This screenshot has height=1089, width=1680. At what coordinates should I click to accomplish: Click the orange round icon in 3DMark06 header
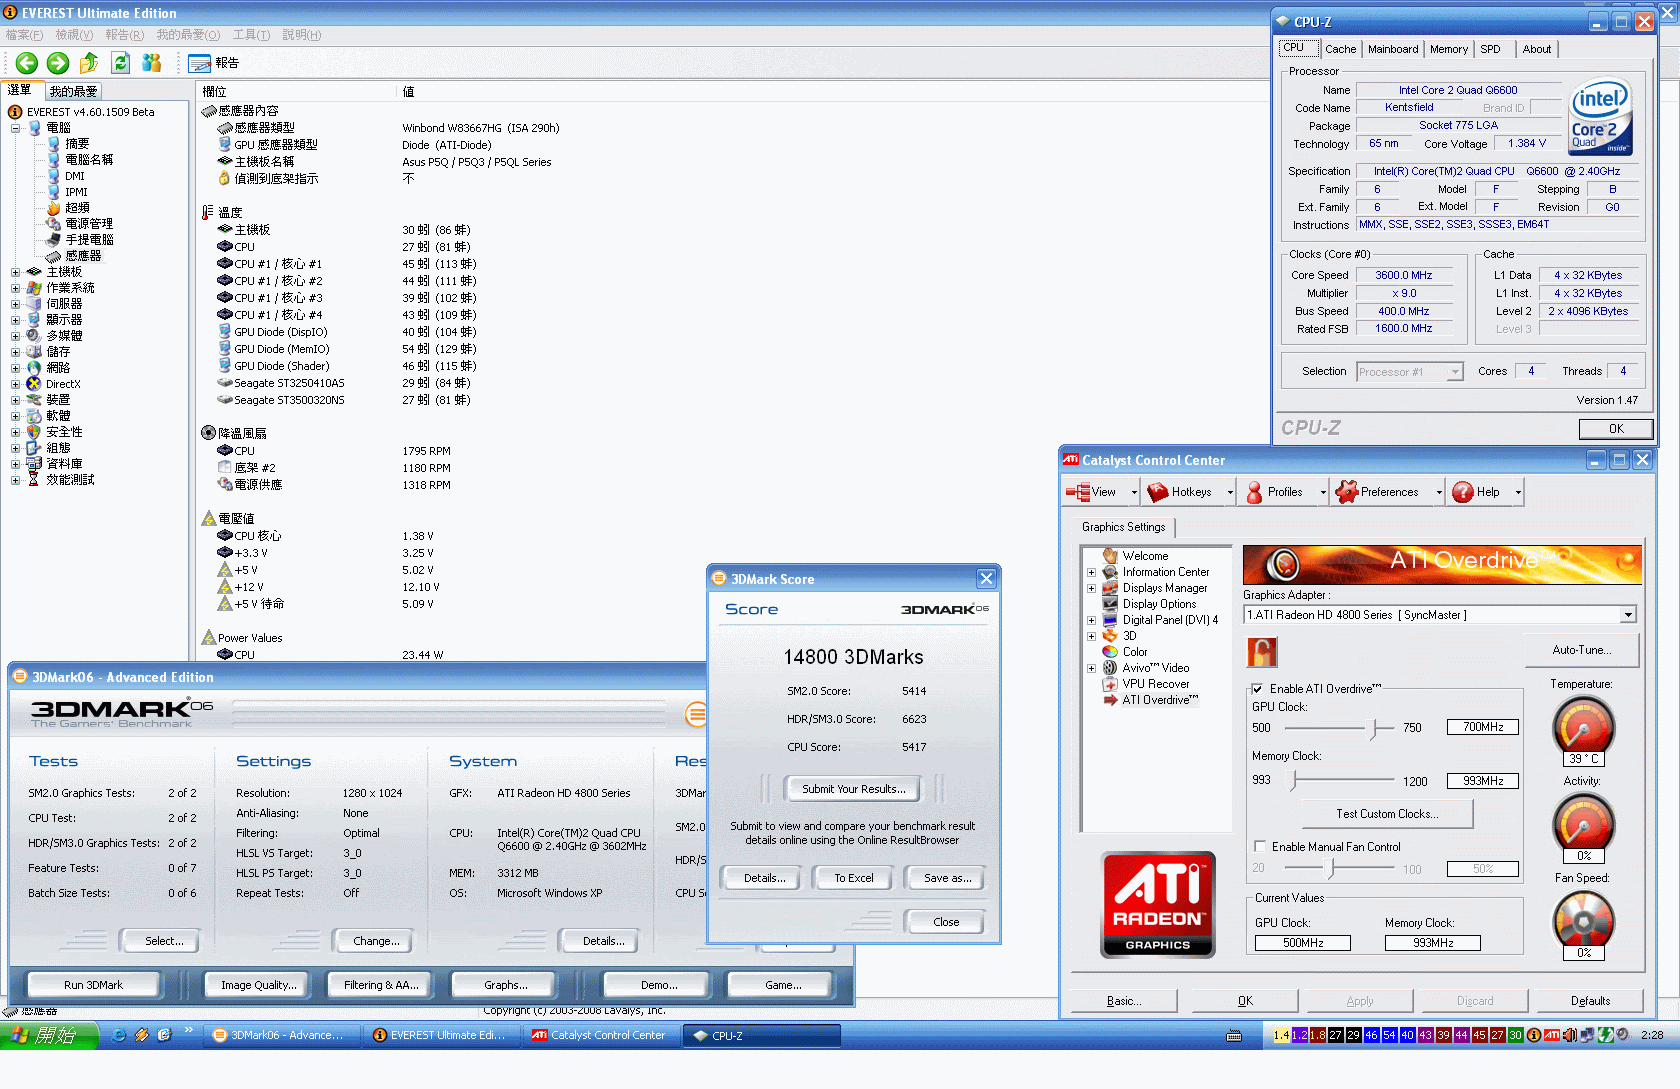point(696,714)
